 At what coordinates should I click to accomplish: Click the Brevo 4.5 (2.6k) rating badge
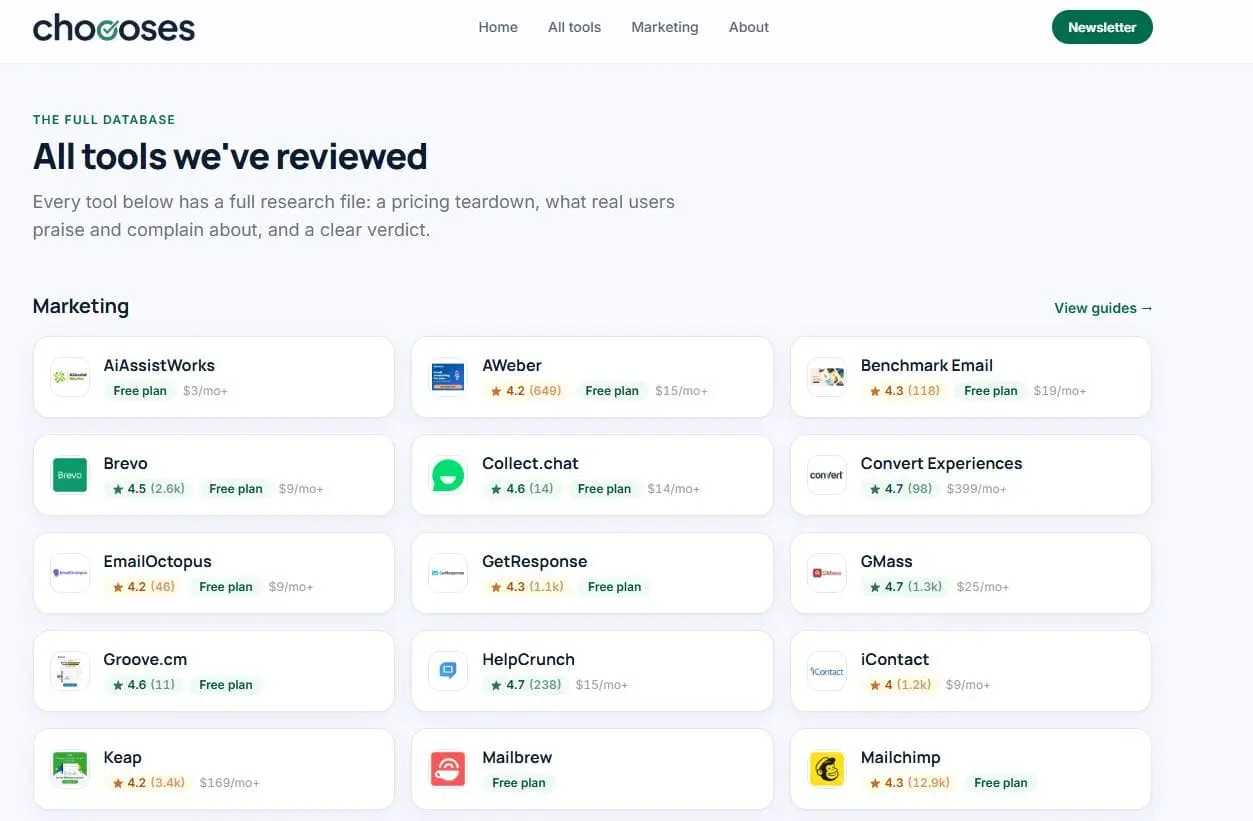[x=149, y=489]
